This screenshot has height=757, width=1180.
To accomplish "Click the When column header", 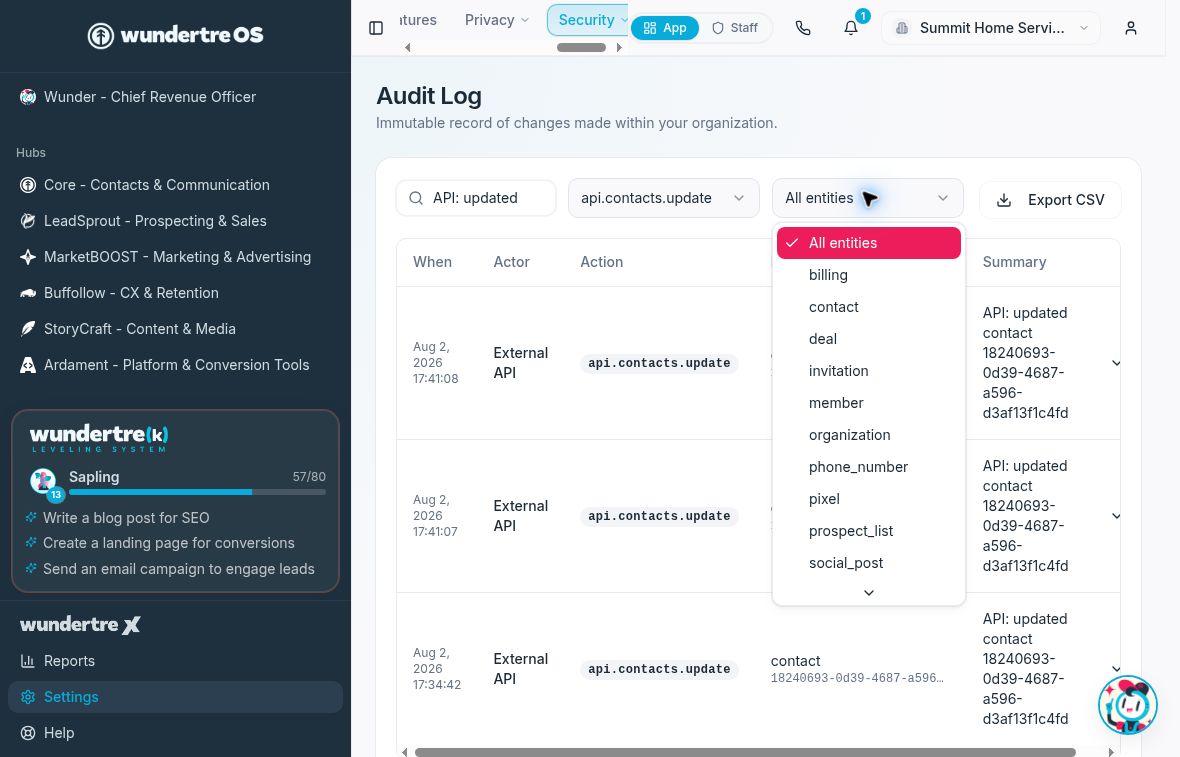I will coord(433,262).
